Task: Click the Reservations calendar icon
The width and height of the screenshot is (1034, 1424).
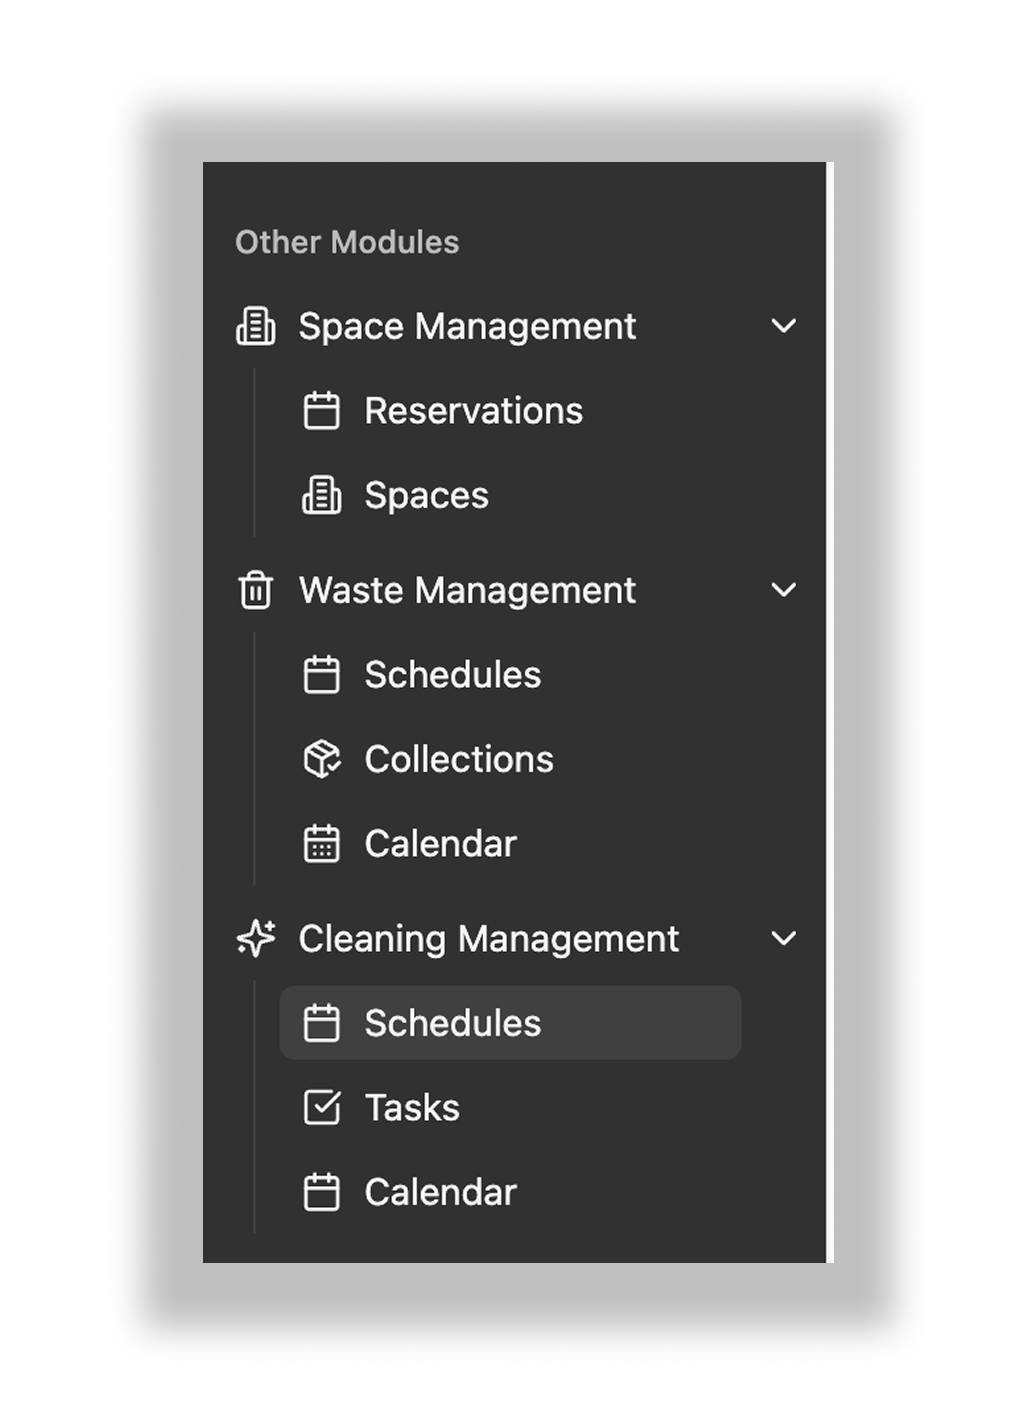Action: pos(322,410)
